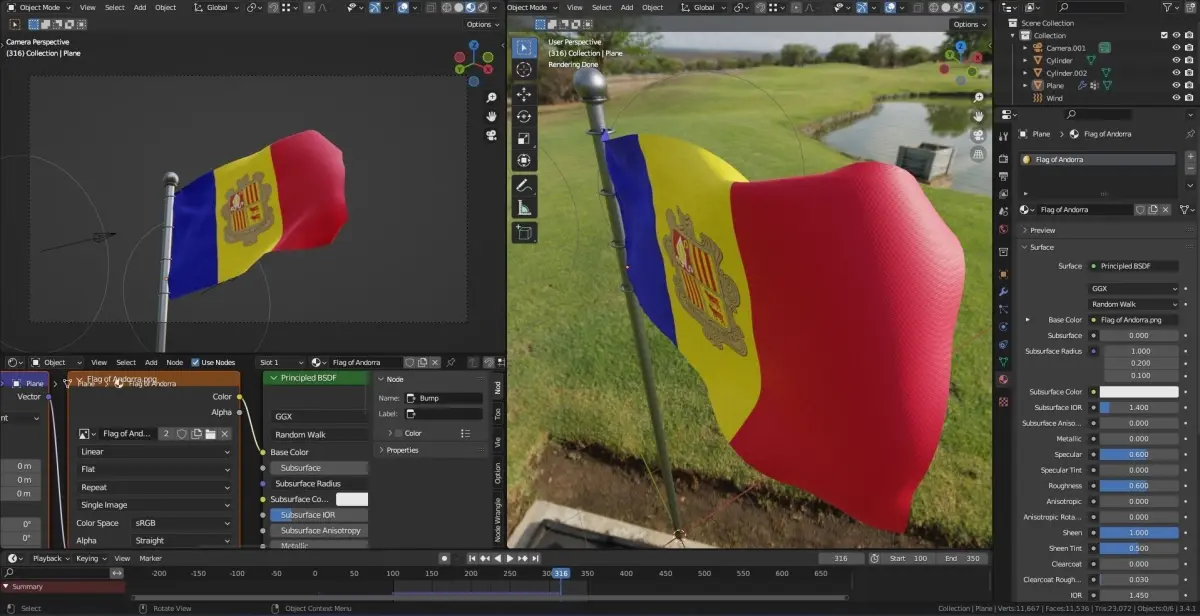Image resolution: width=1200 pixels, height=616 pixels.
Task: Click Base Color Flag of Andorra.png field
Action: tap(1134, 320)
